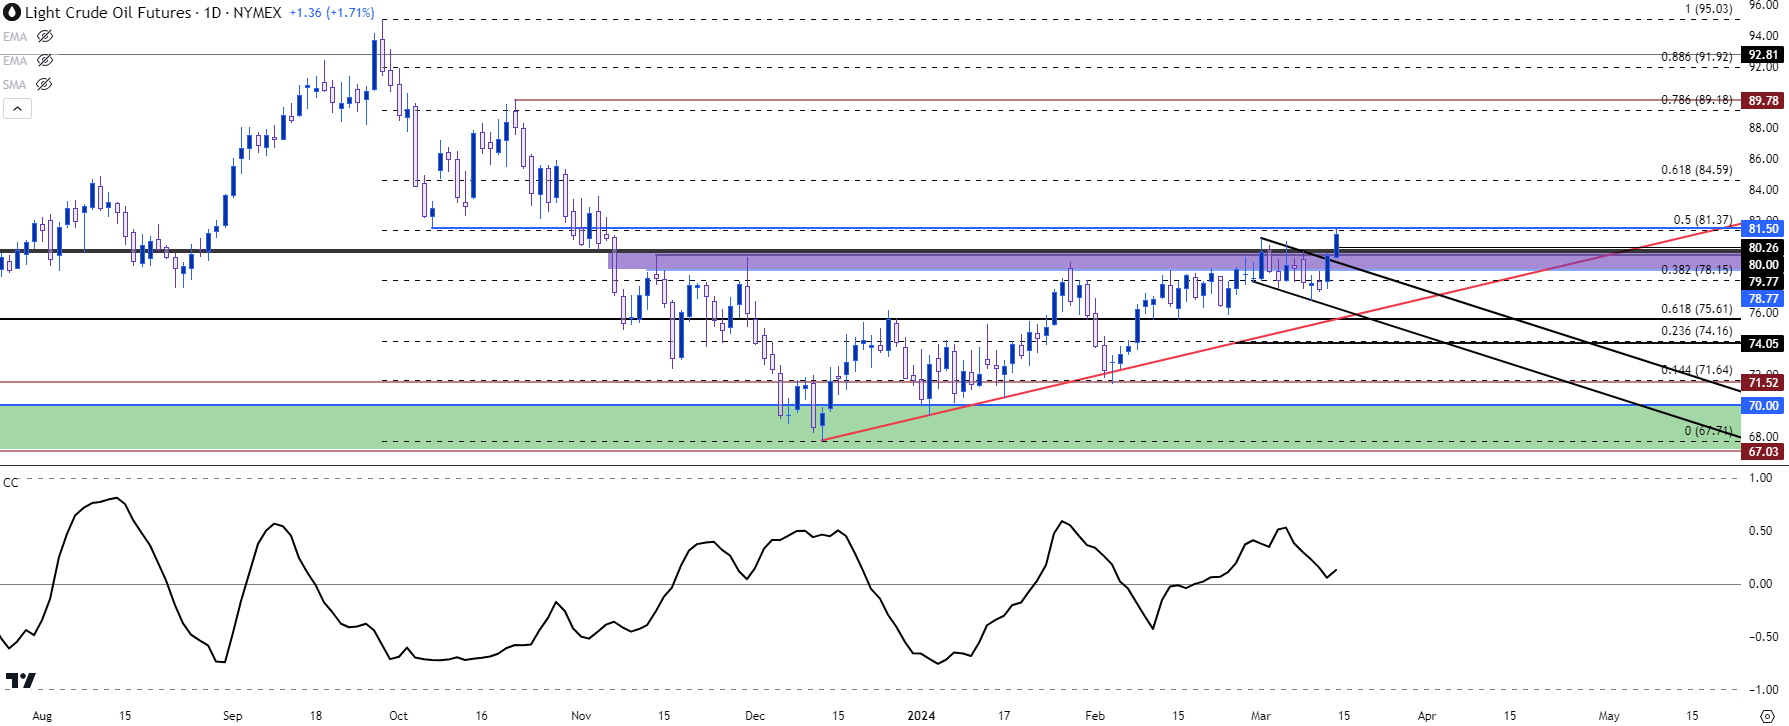Screen dimensions: 1789x726
Task: Click the 0.236 (74.16) Fibonacci level label
Action: 1696,331
